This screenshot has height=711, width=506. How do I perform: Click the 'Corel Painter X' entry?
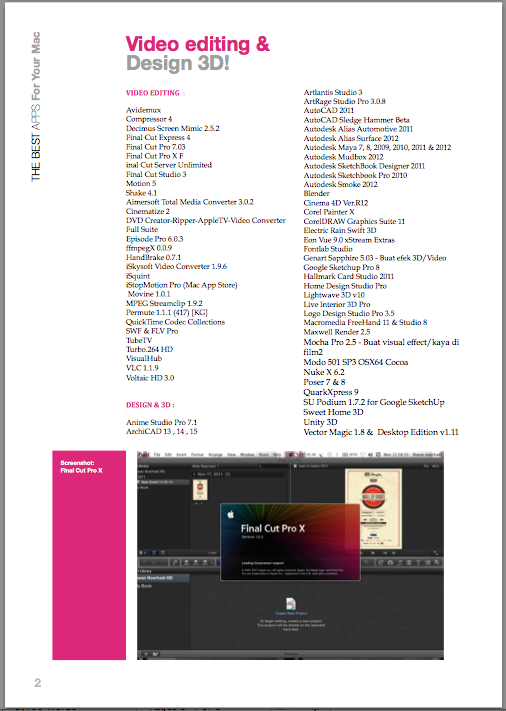[x=329, y=212]
